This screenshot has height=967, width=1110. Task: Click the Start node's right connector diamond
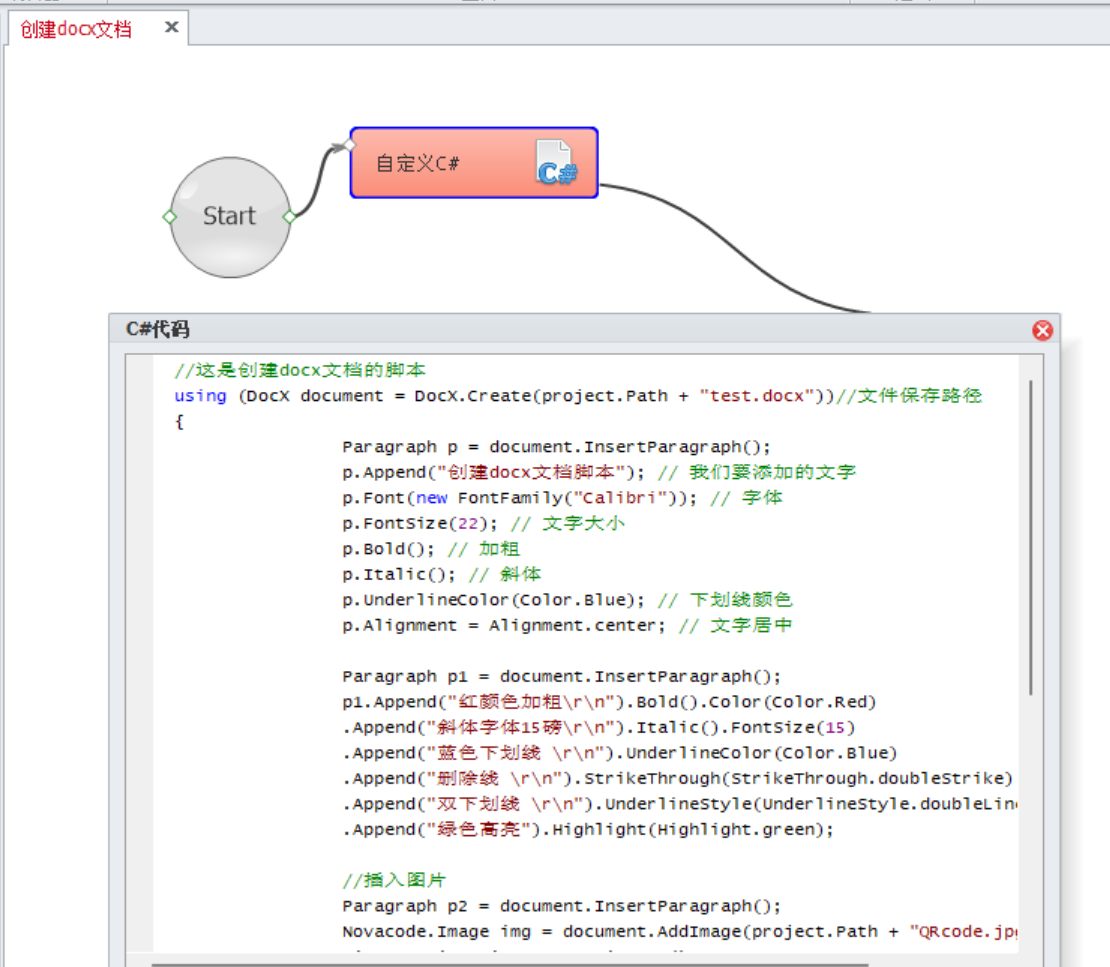tap(289, 217)
